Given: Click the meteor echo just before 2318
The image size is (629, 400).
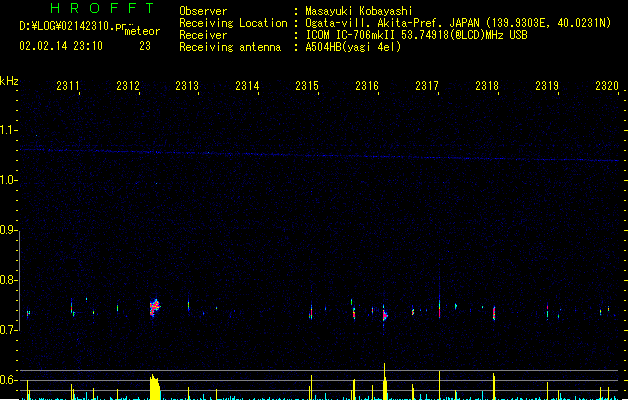Looking at the screenshot, I should click(494, 313).
